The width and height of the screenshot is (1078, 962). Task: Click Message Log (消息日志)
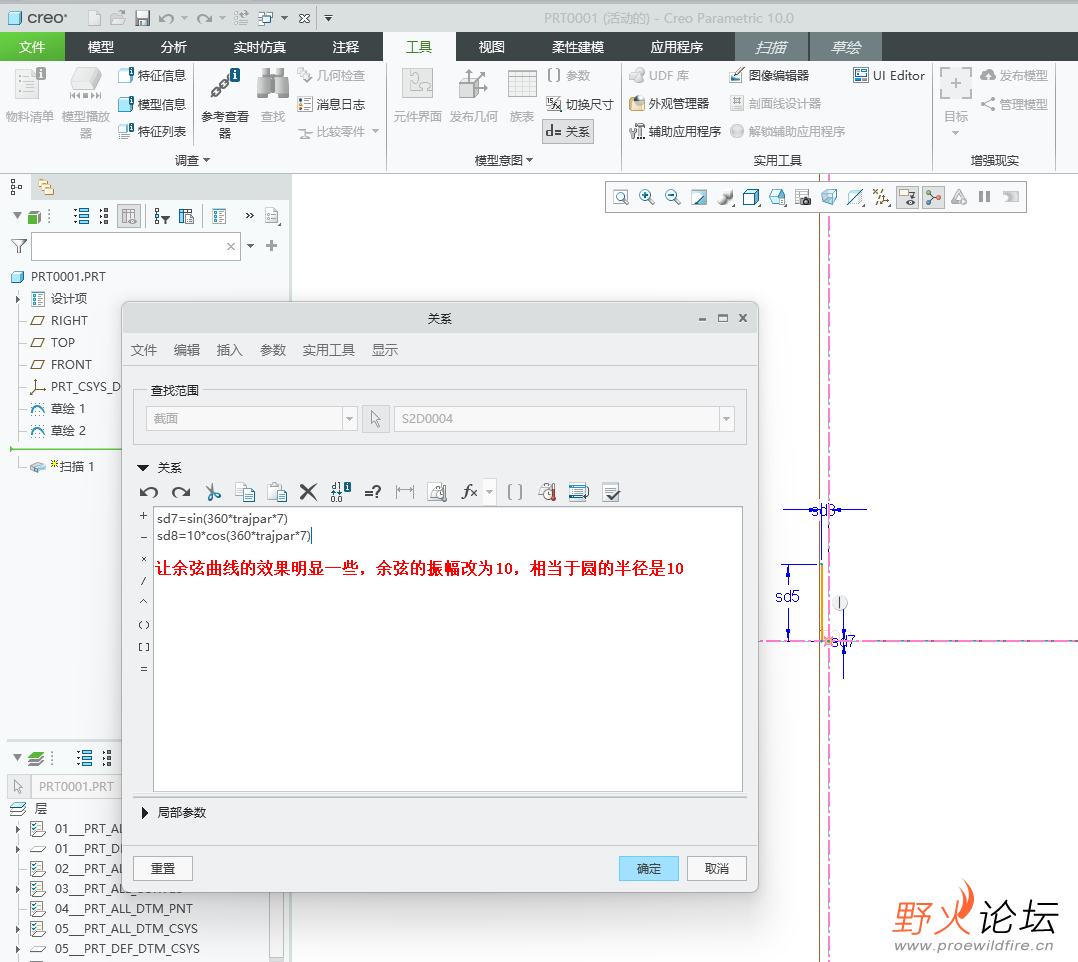click(x=331, y=104)
